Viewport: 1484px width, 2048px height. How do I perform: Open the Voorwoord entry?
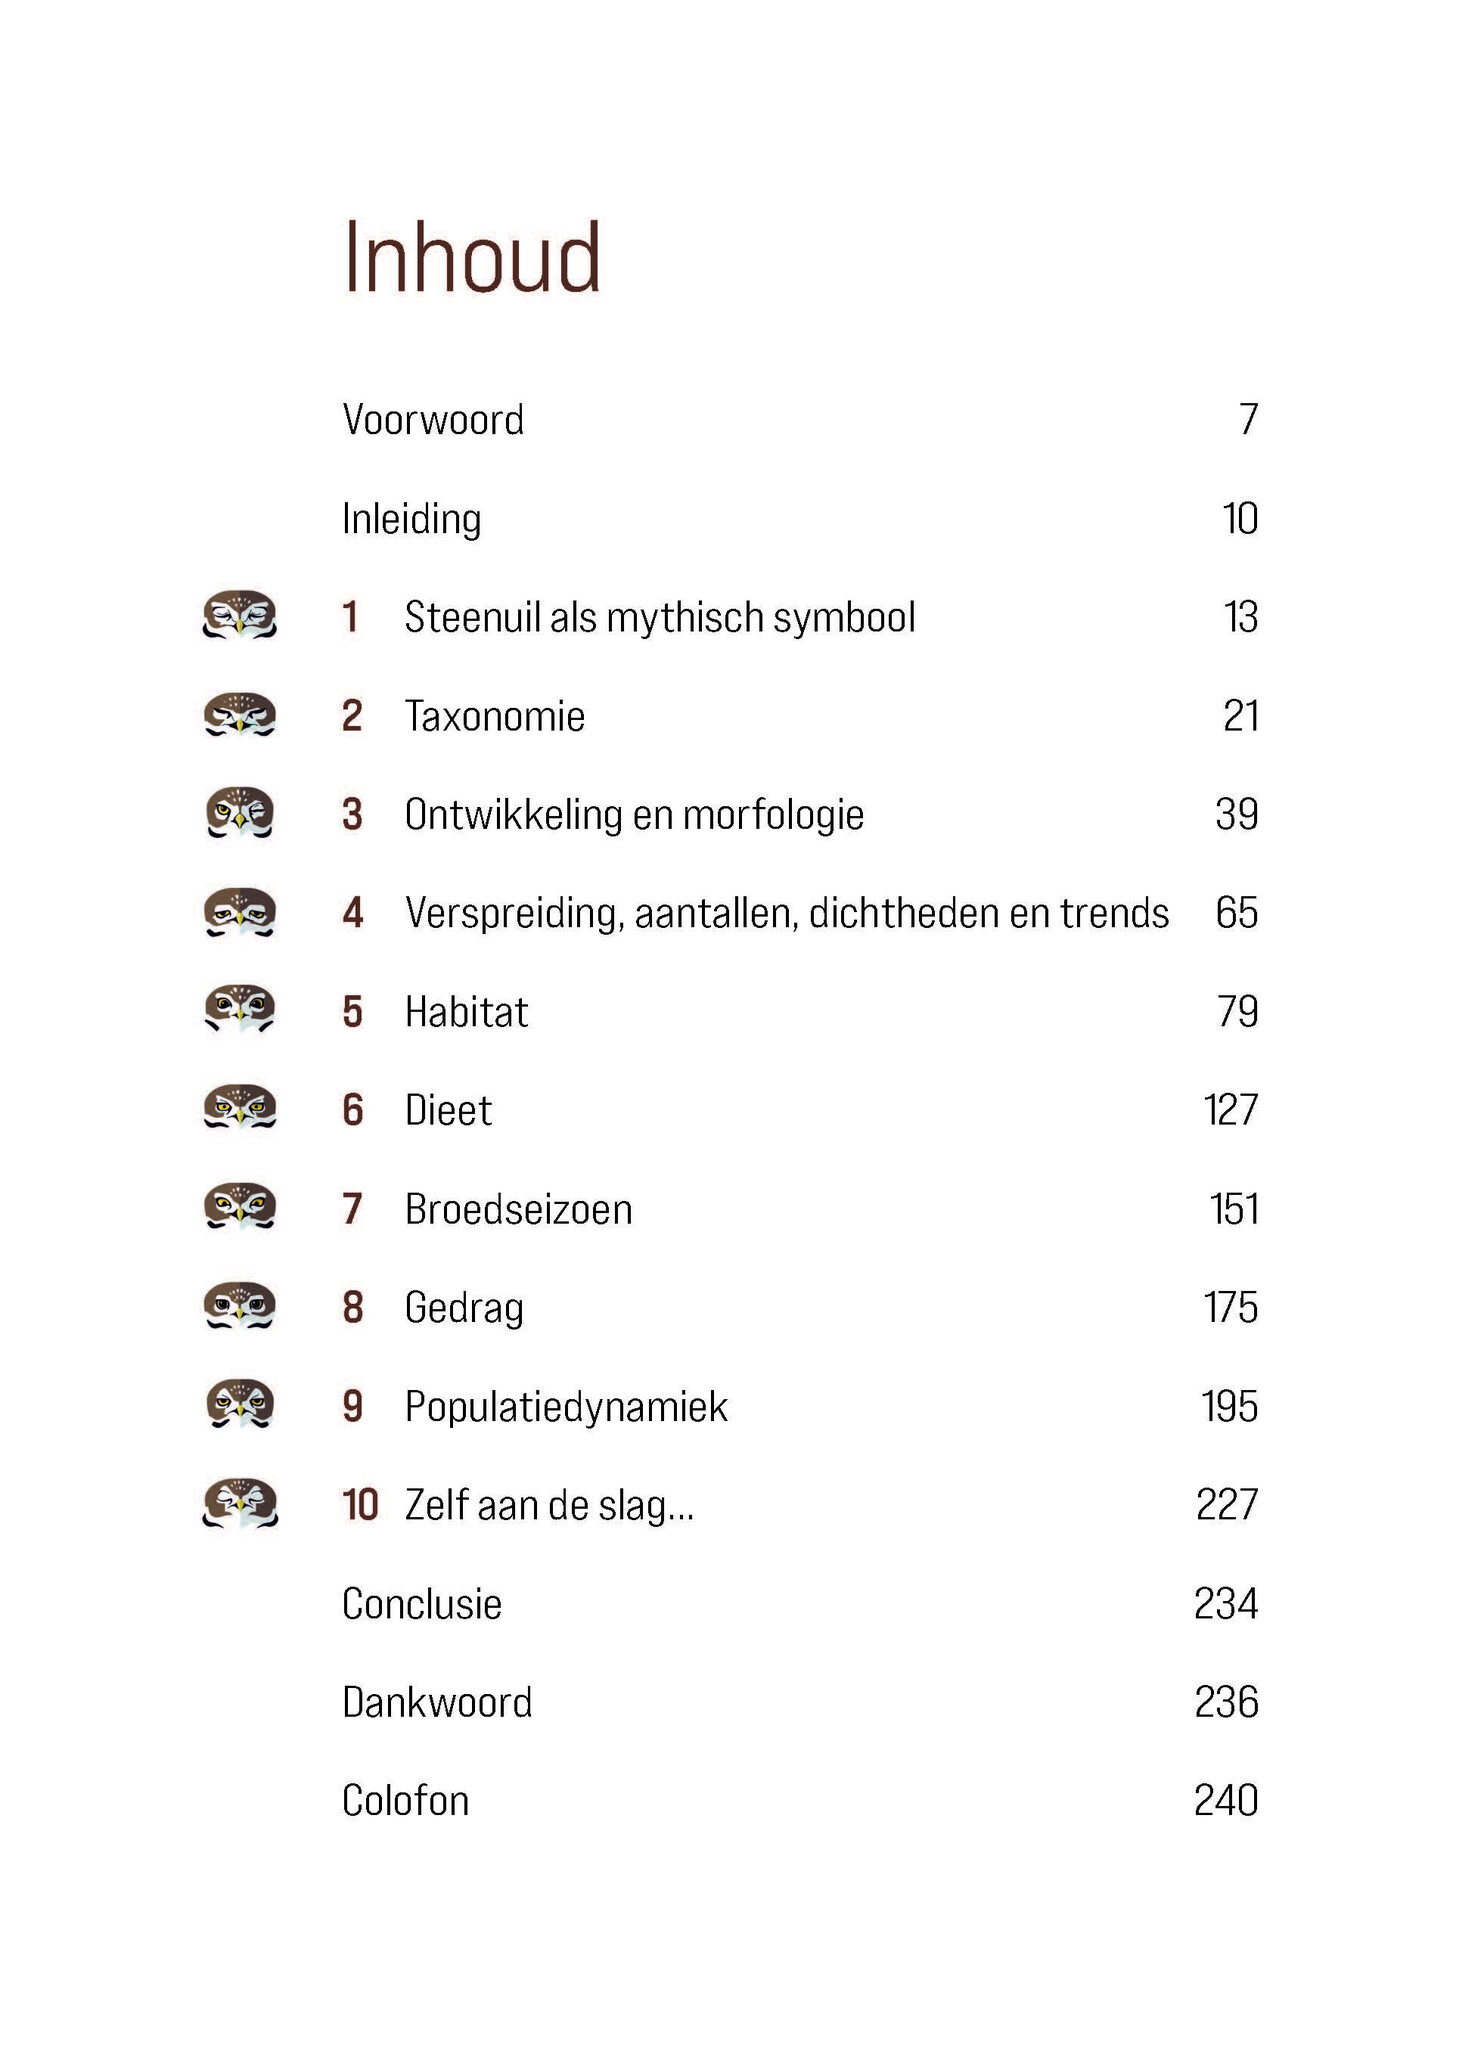tap(433, 420)
